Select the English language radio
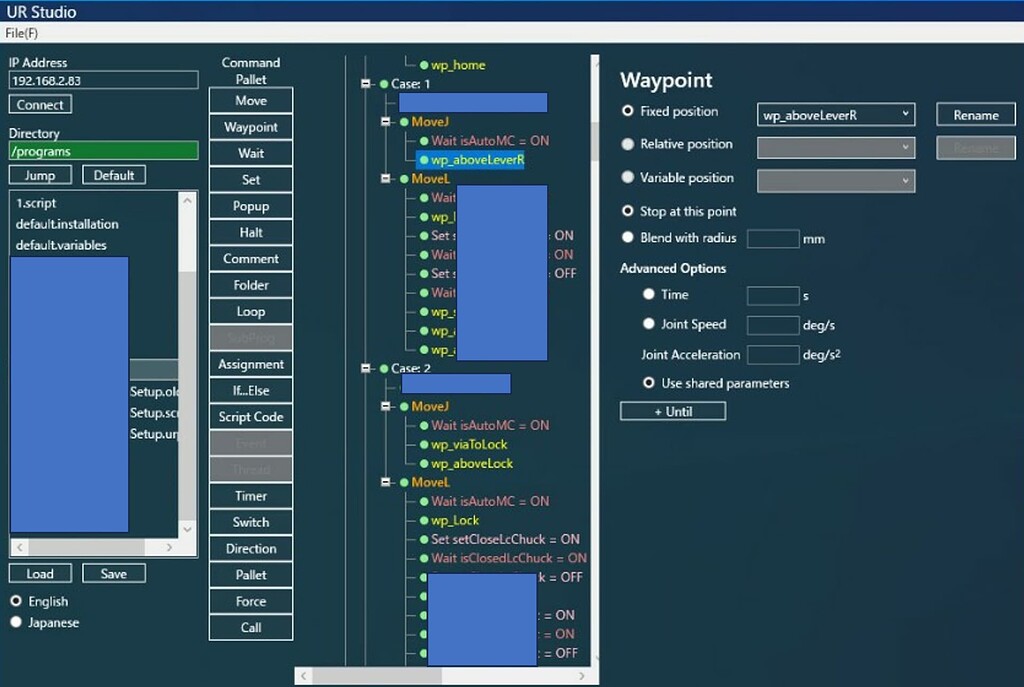The height and width of the screenshot is (687, 1024). click(x=16, y=601)
